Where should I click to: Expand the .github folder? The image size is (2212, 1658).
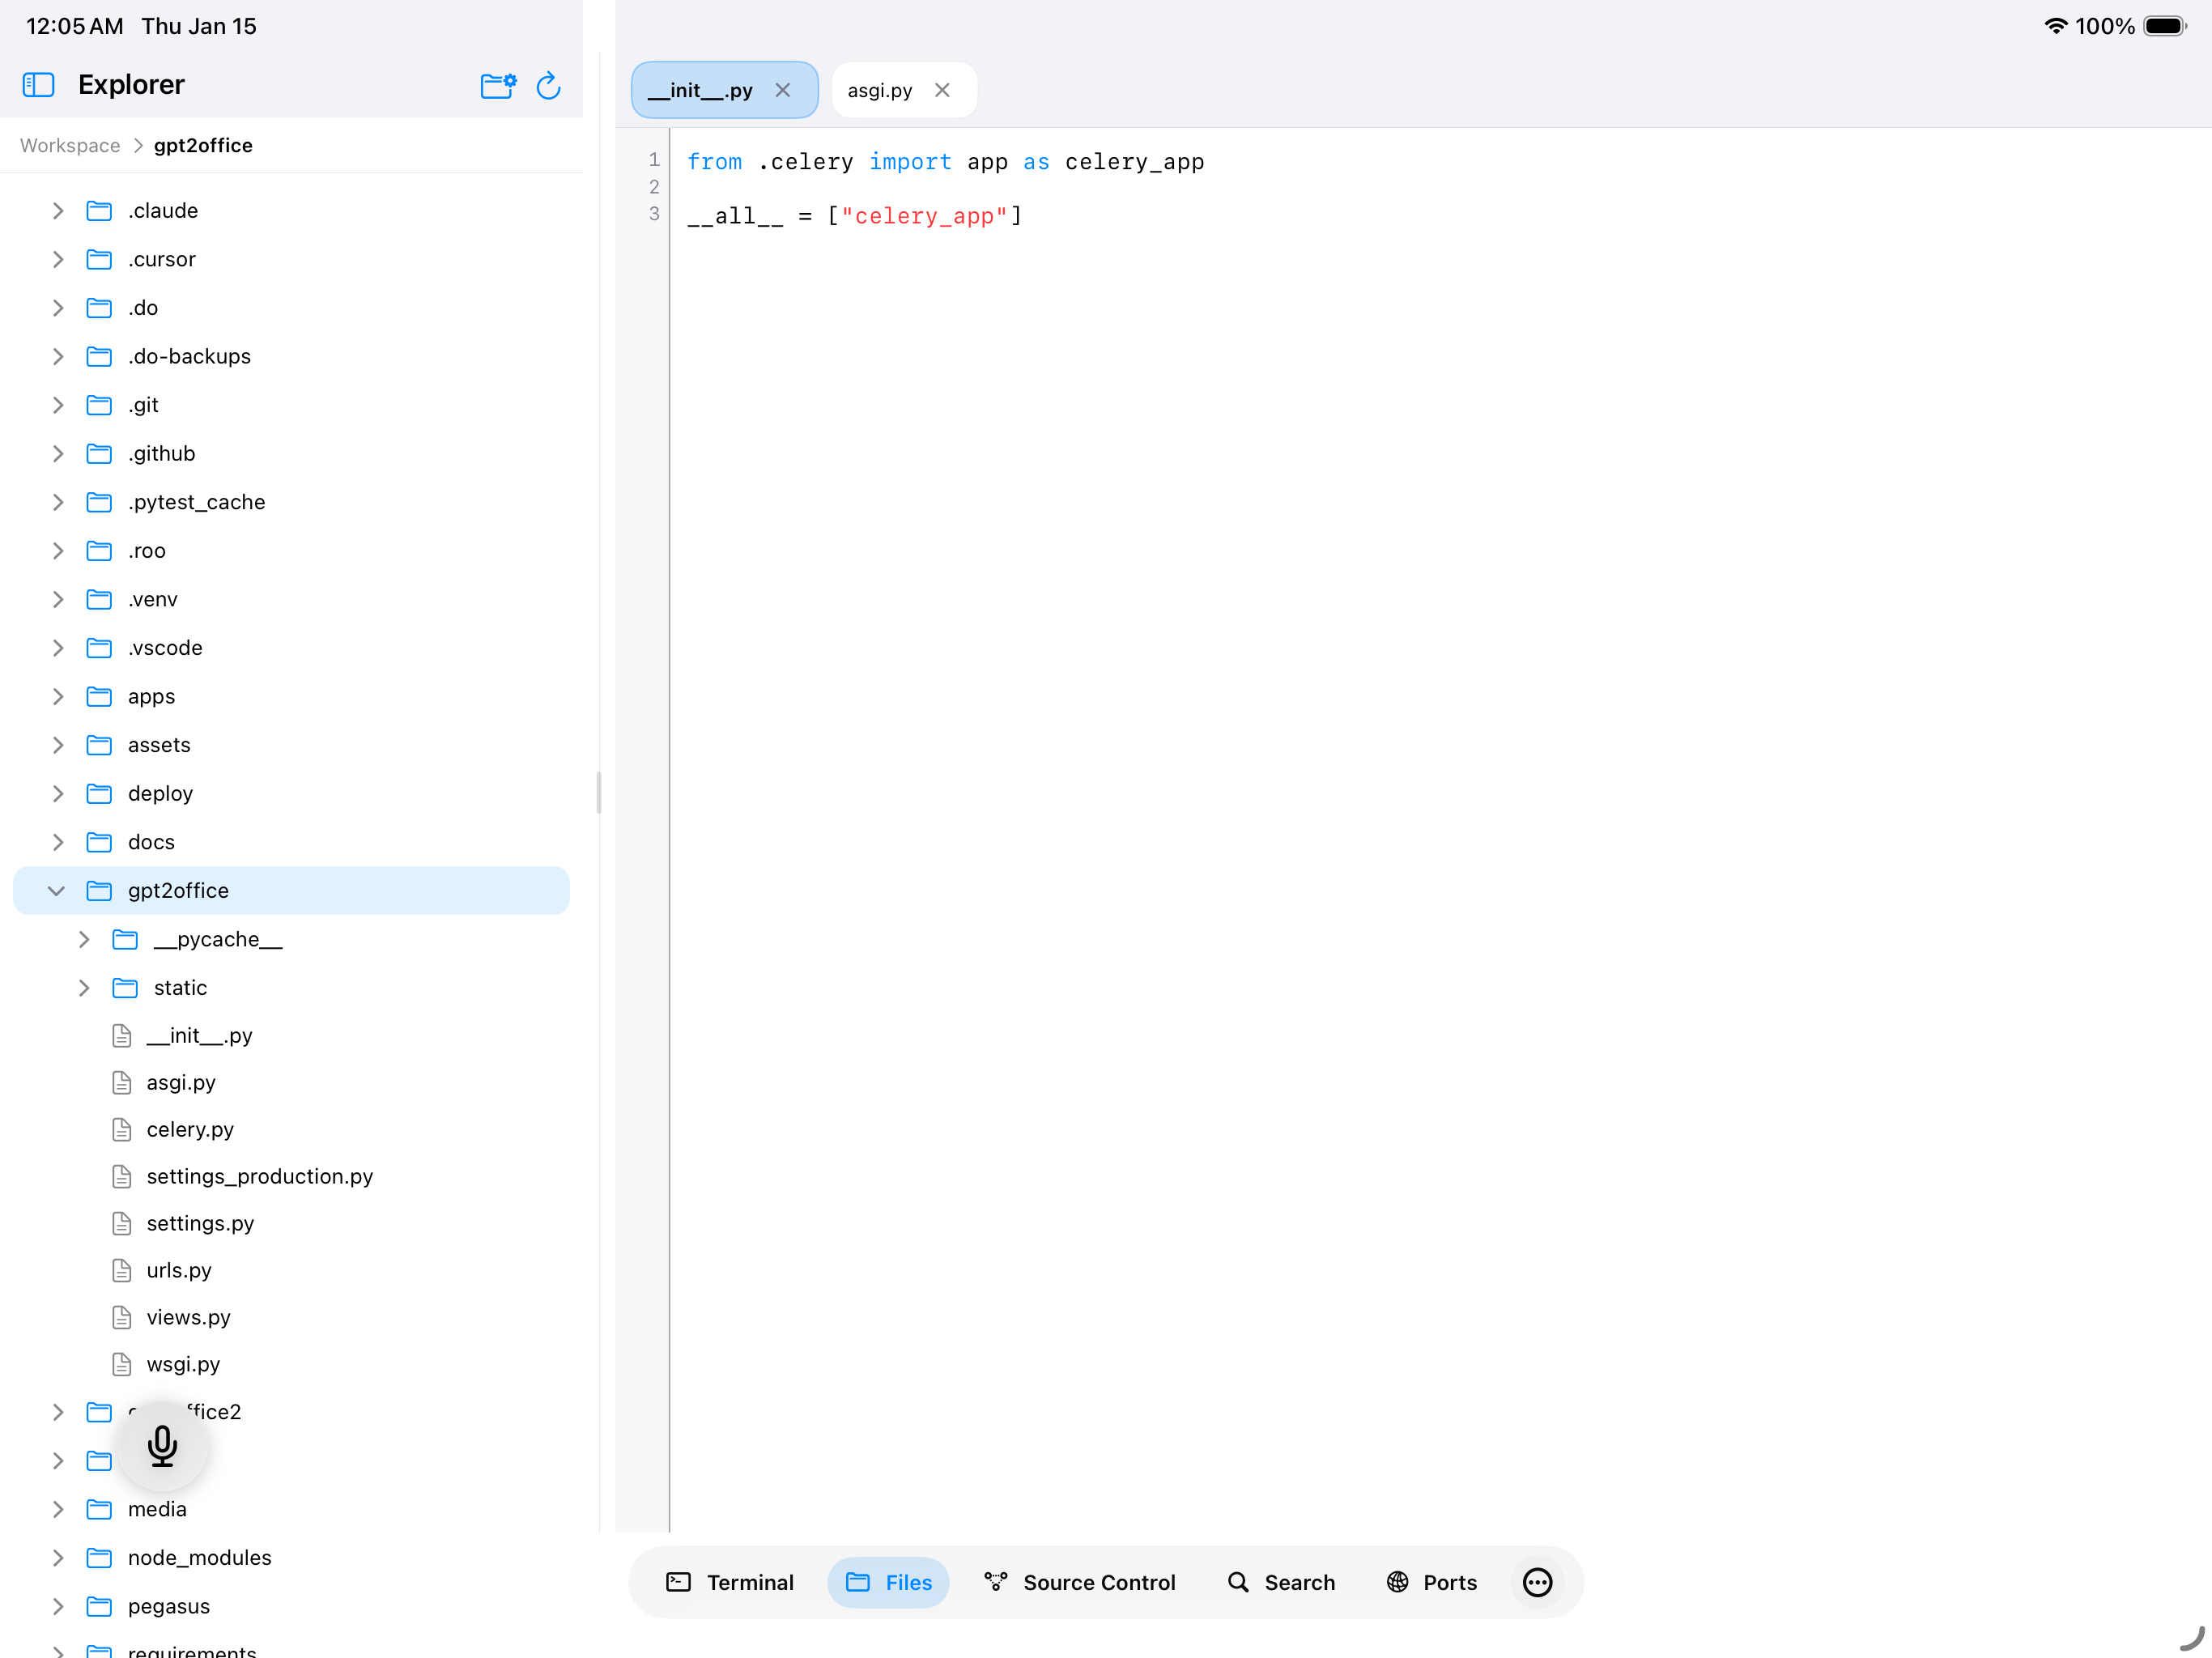tap(58, 454)
